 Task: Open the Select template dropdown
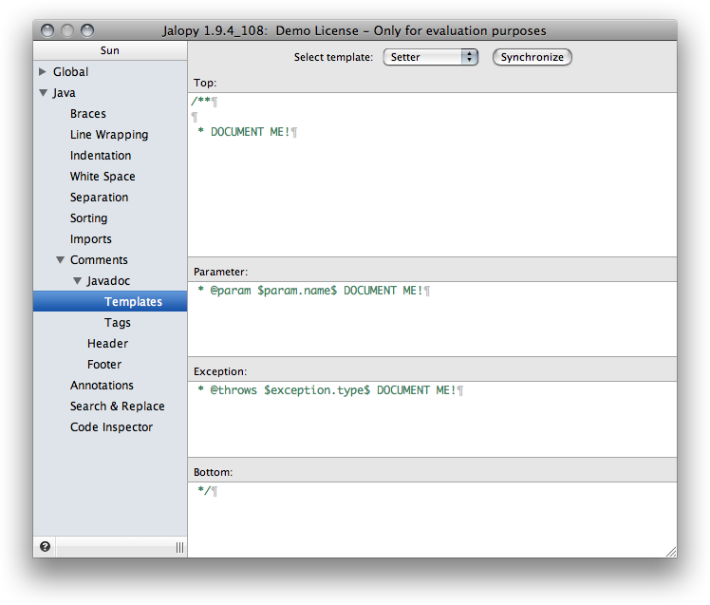[430, 57]
